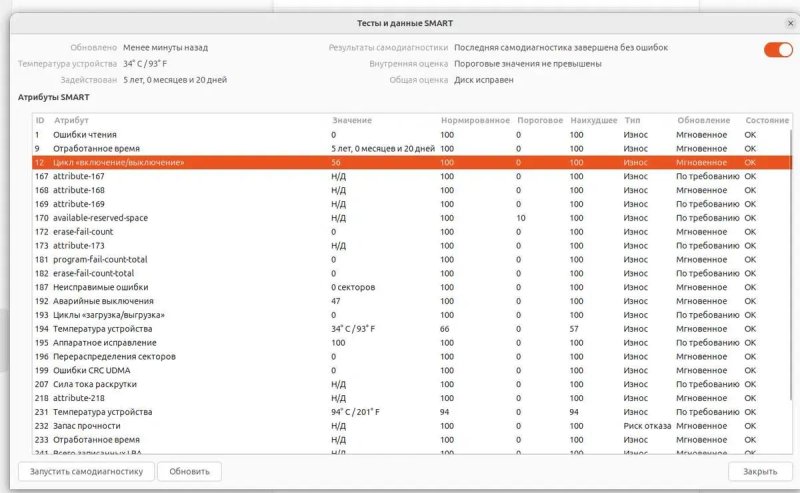Image resolution: width=800 pixels, height=493 pixels.
Task: Sort by Атрибут column header
Action: [71, 120]
